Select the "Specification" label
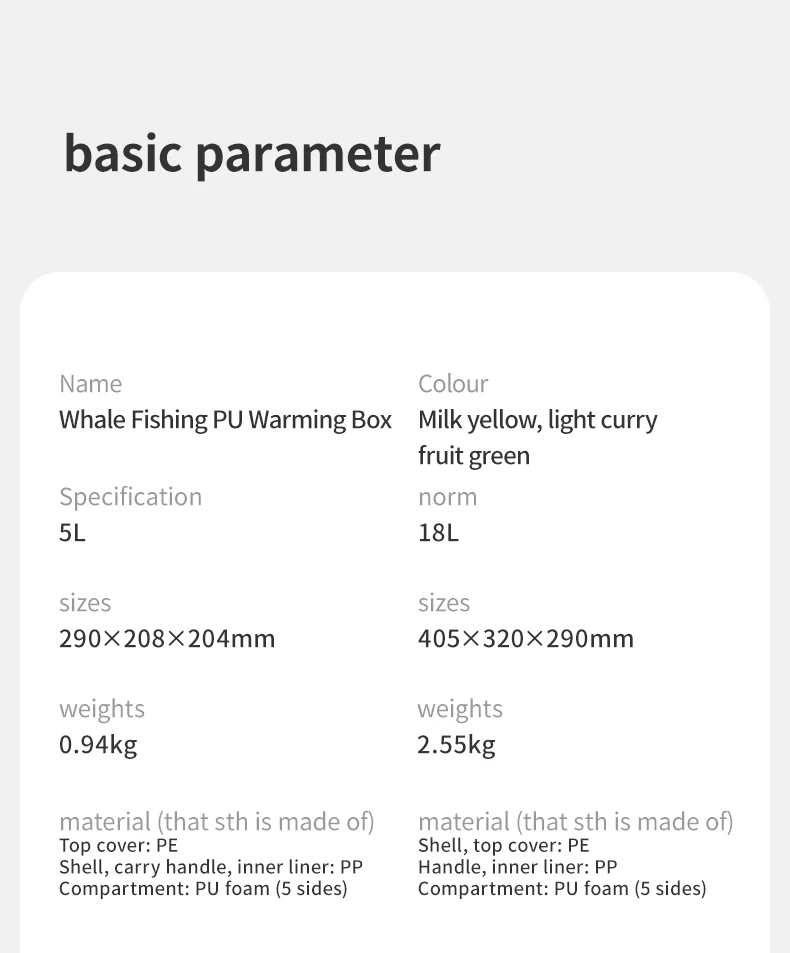 130,497
